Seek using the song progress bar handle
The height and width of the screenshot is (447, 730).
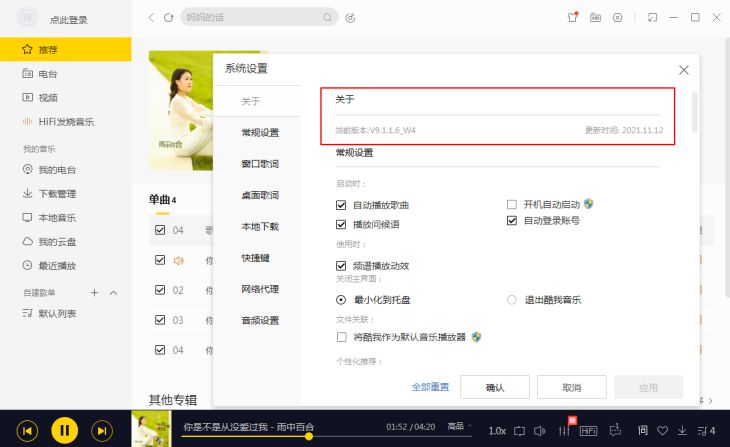pos(309,436)
